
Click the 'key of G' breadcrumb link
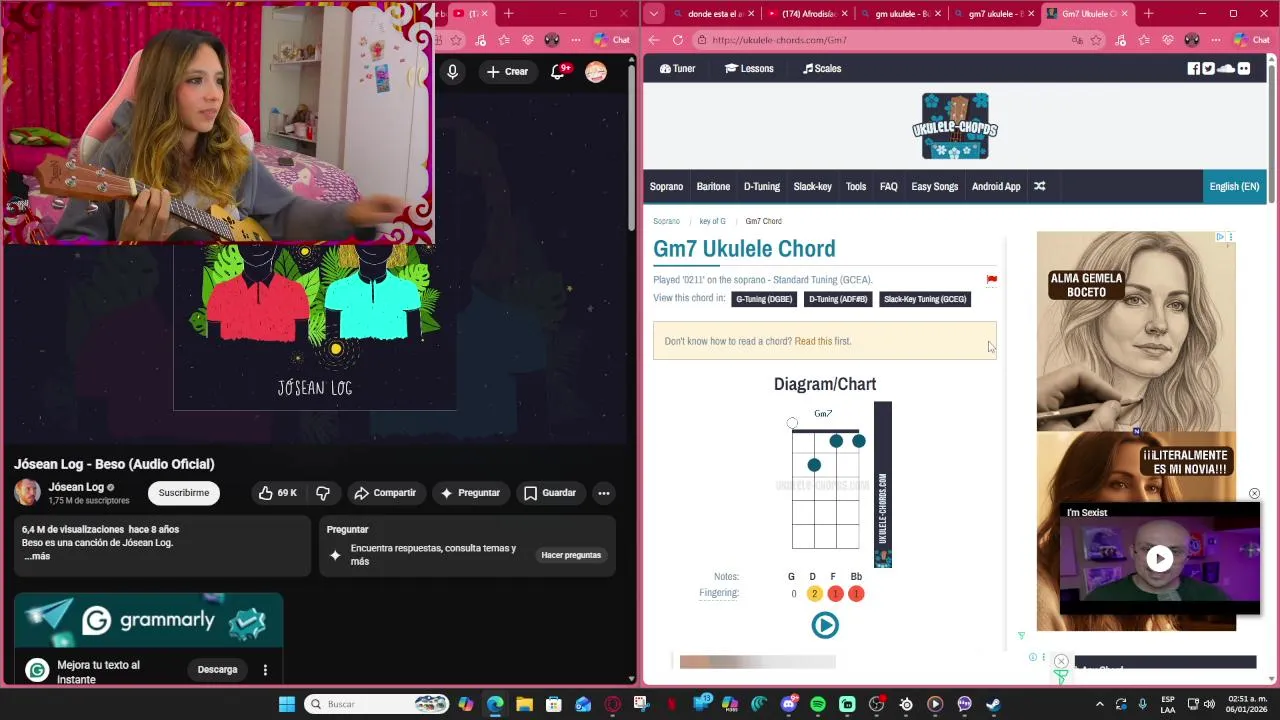click(x=712, y=221)
